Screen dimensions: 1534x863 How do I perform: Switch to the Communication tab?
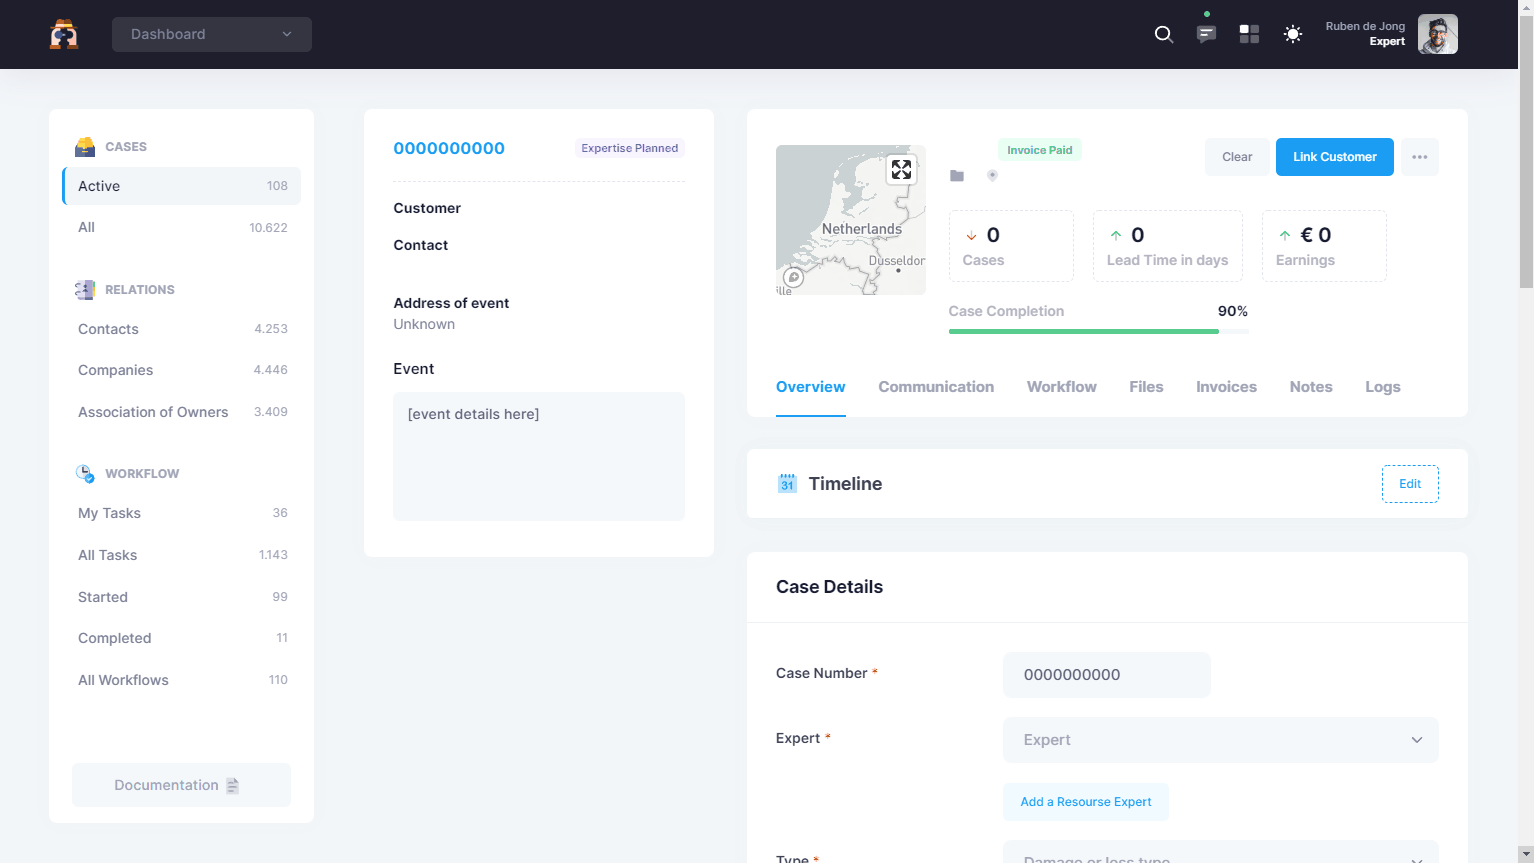[936, 387]
